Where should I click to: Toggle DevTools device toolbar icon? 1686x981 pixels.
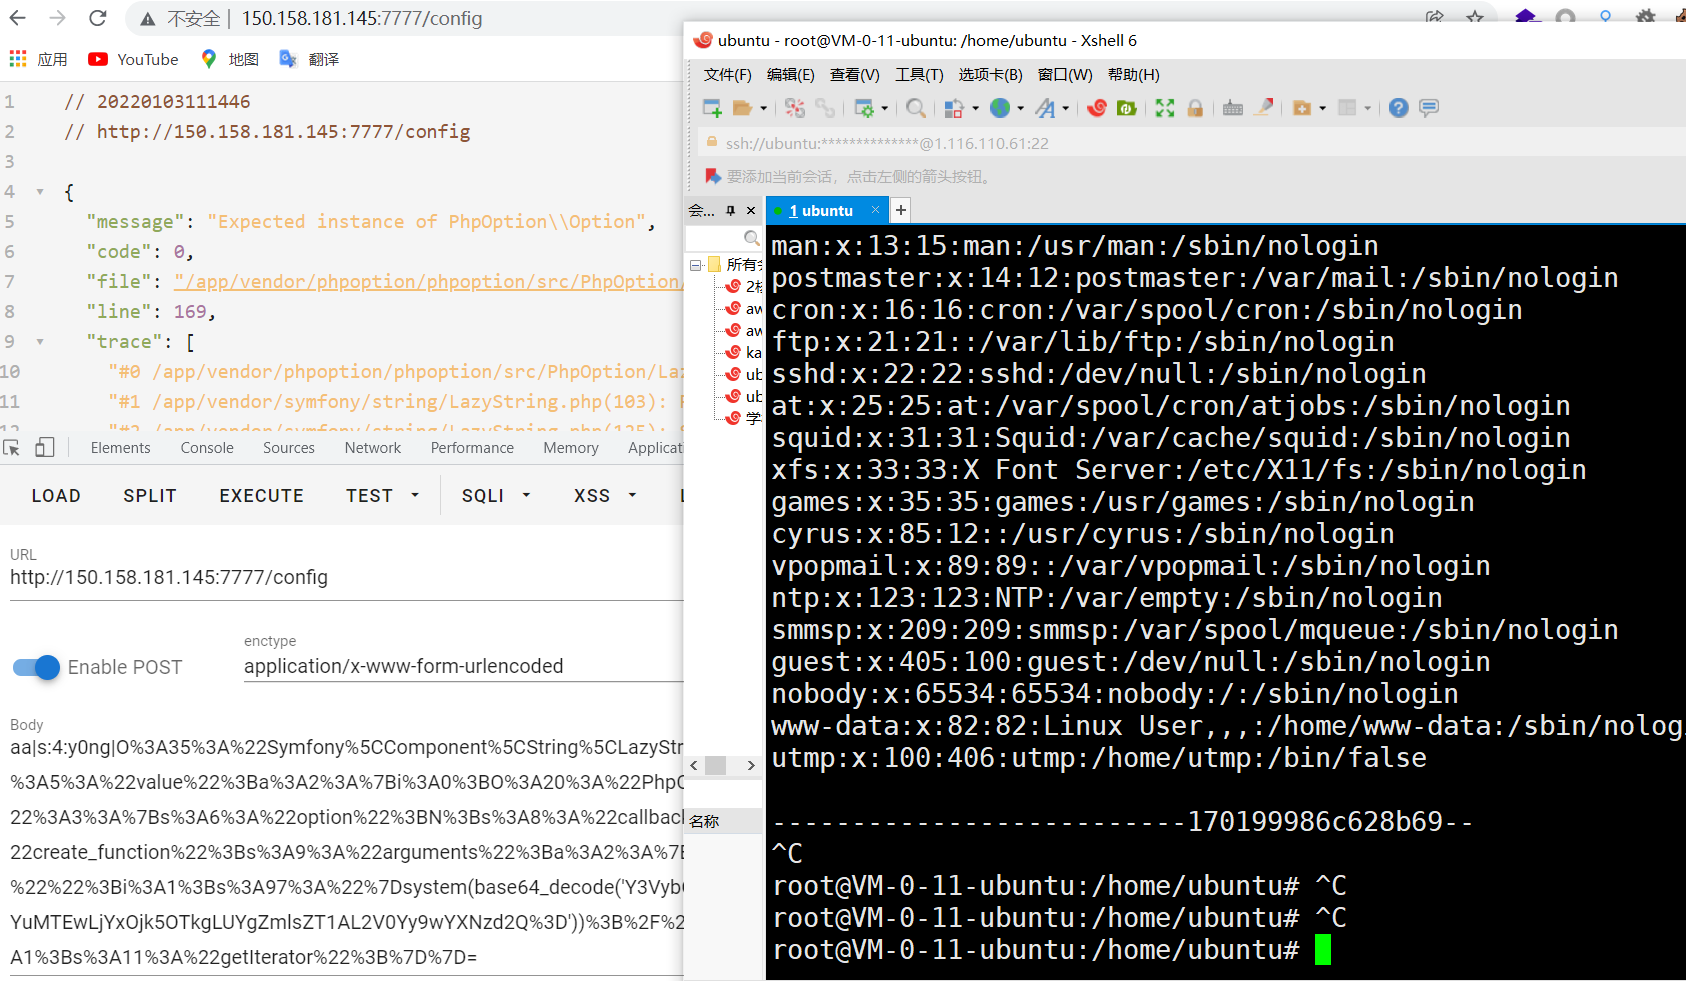click(x=44, y=448)
